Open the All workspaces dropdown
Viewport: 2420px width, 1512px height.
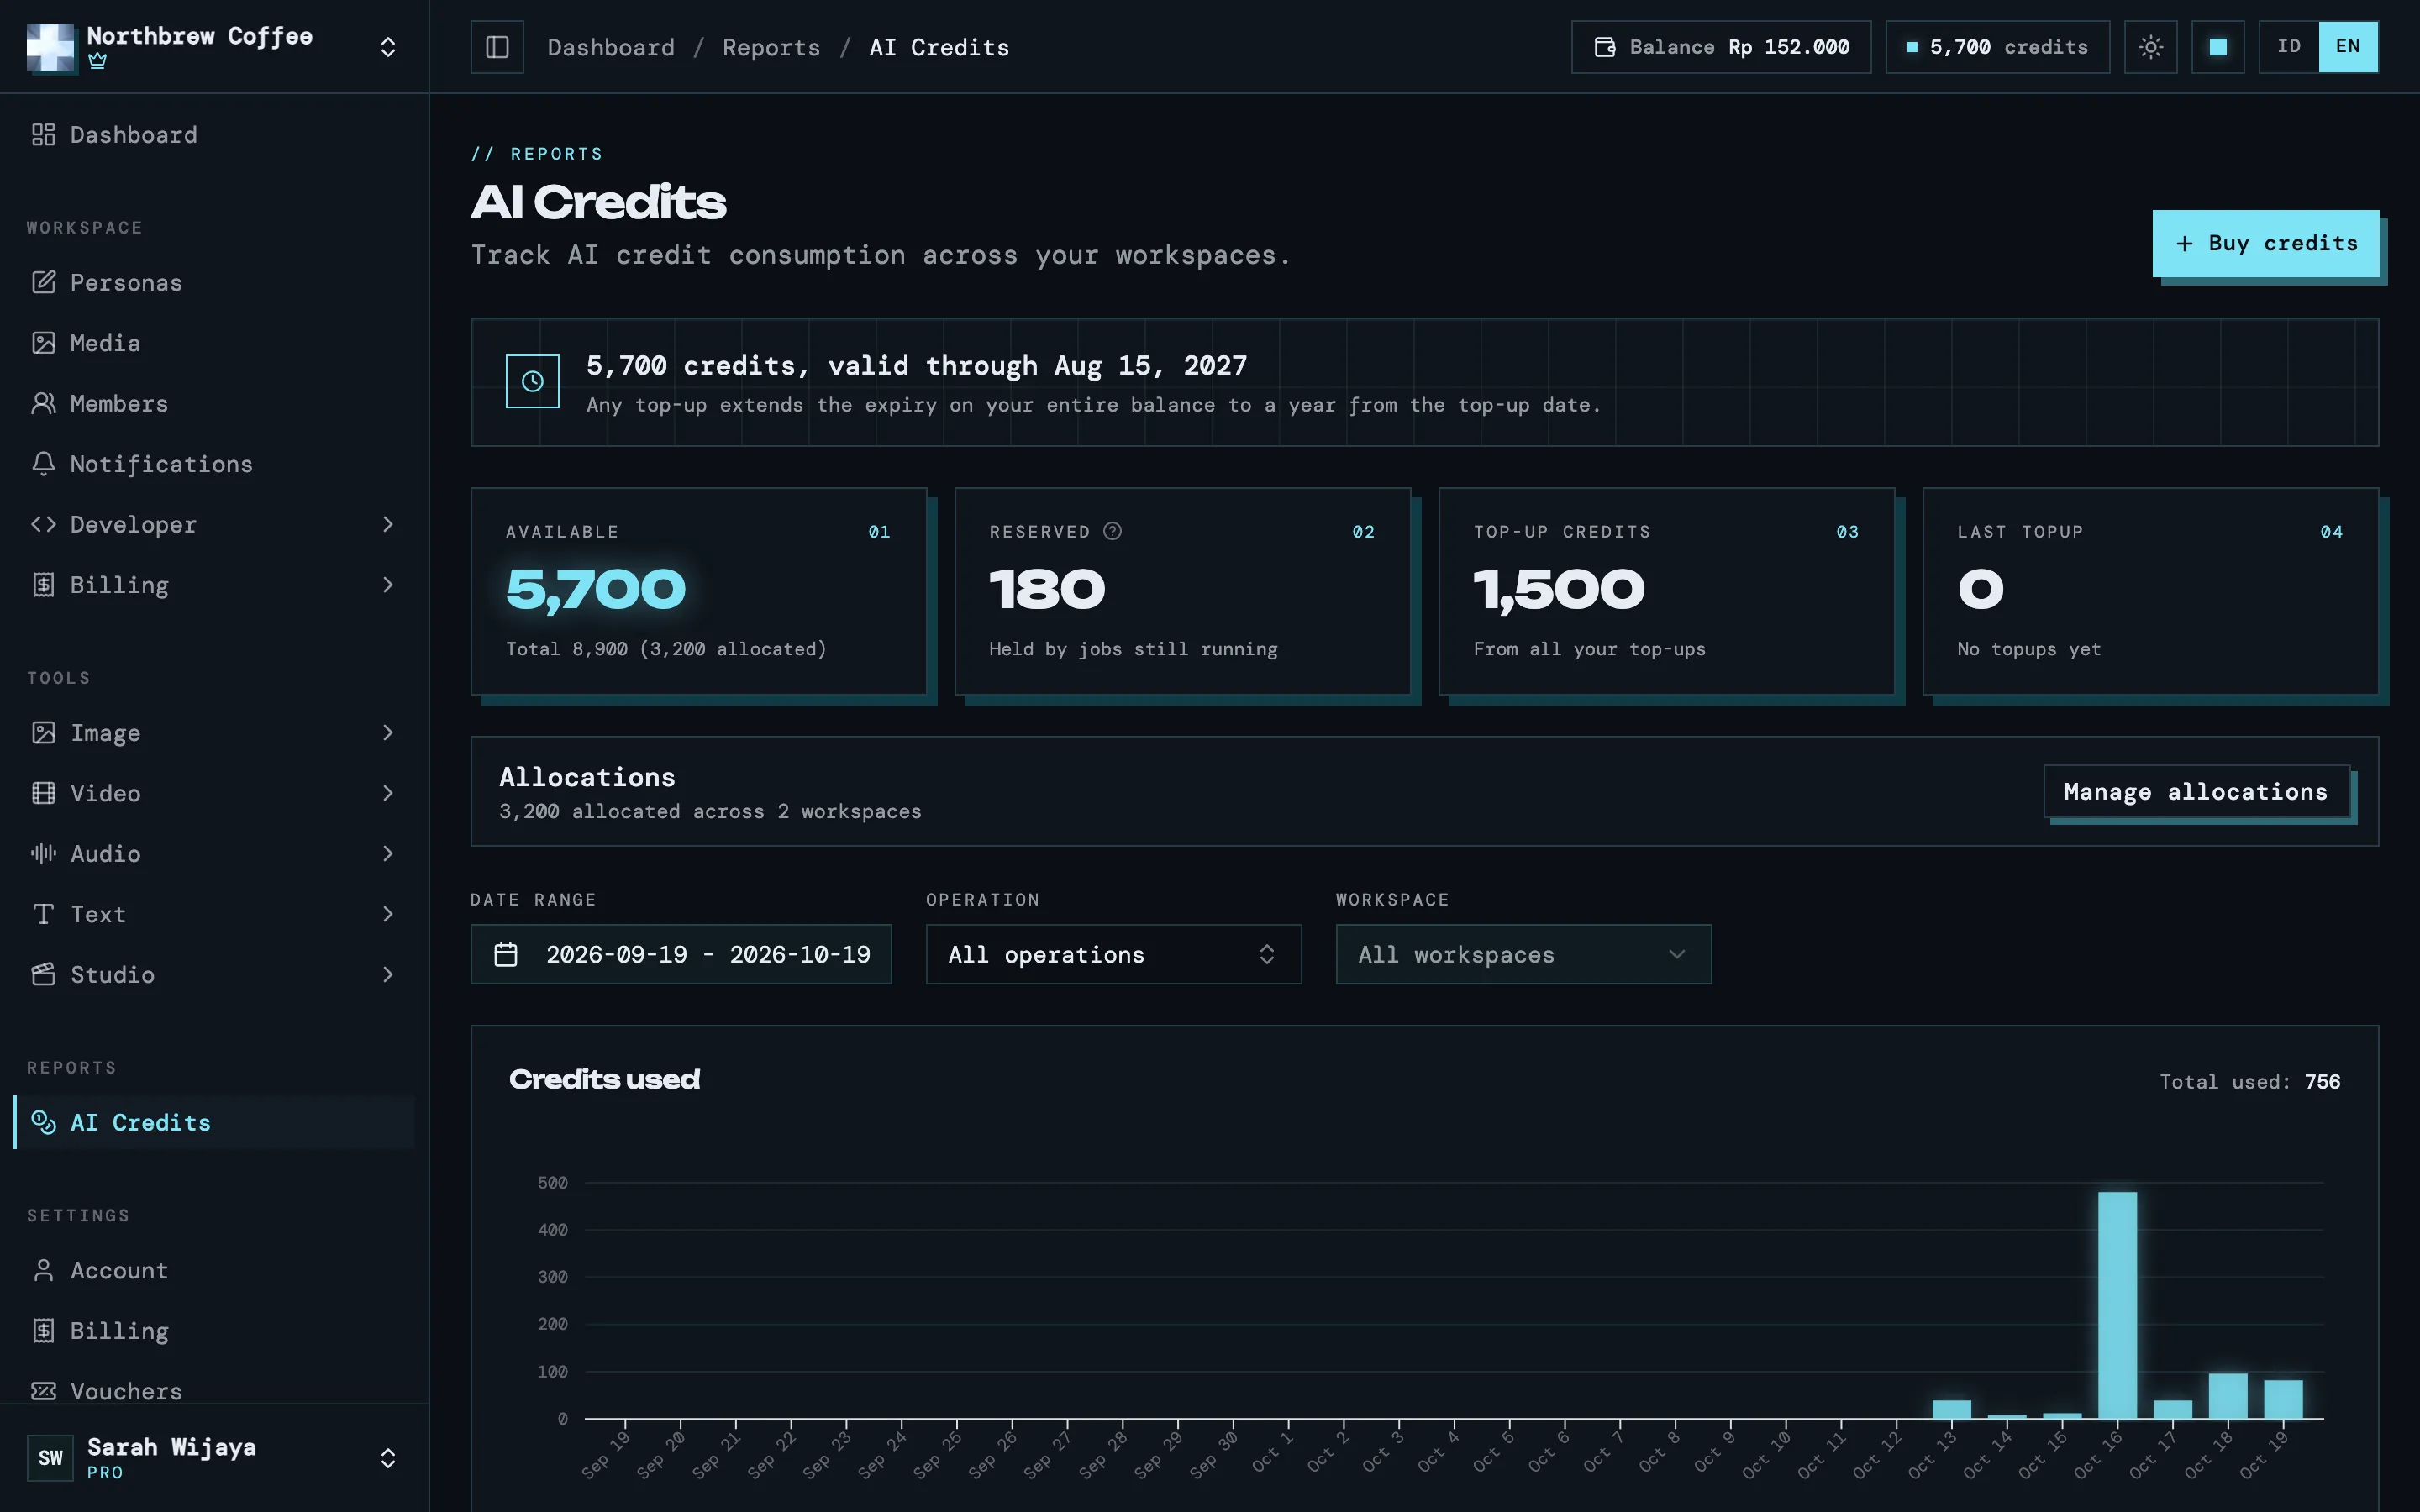pos(1523,954)
